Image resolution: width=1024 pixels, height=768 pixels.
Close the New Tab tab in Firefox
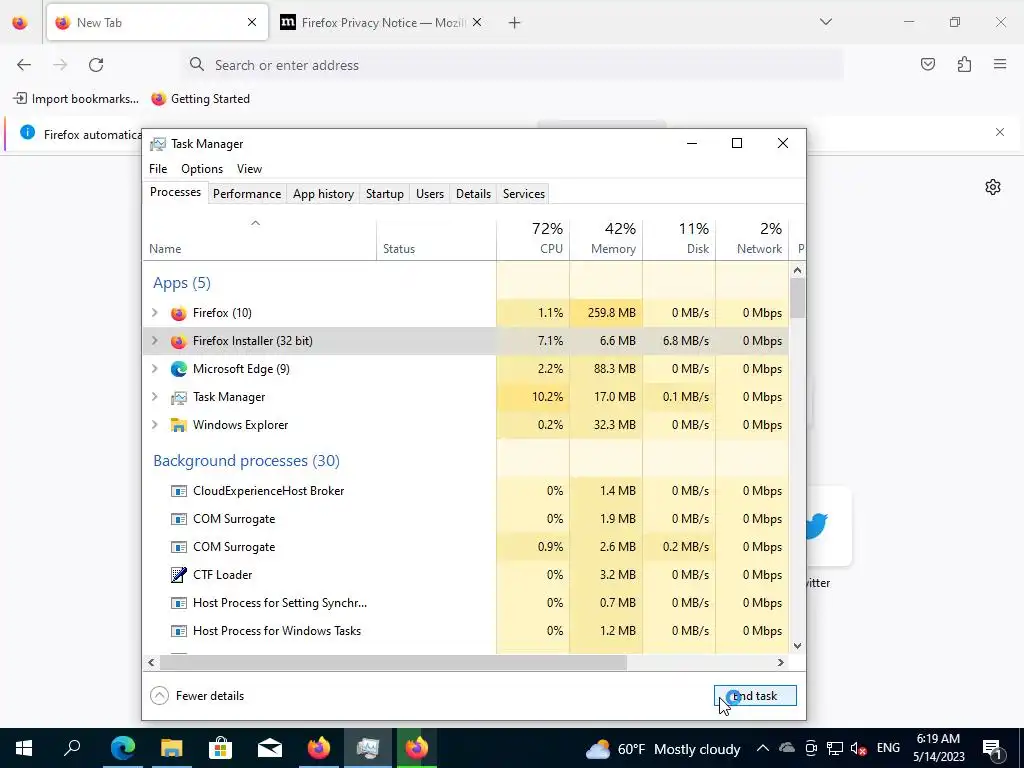252,22
